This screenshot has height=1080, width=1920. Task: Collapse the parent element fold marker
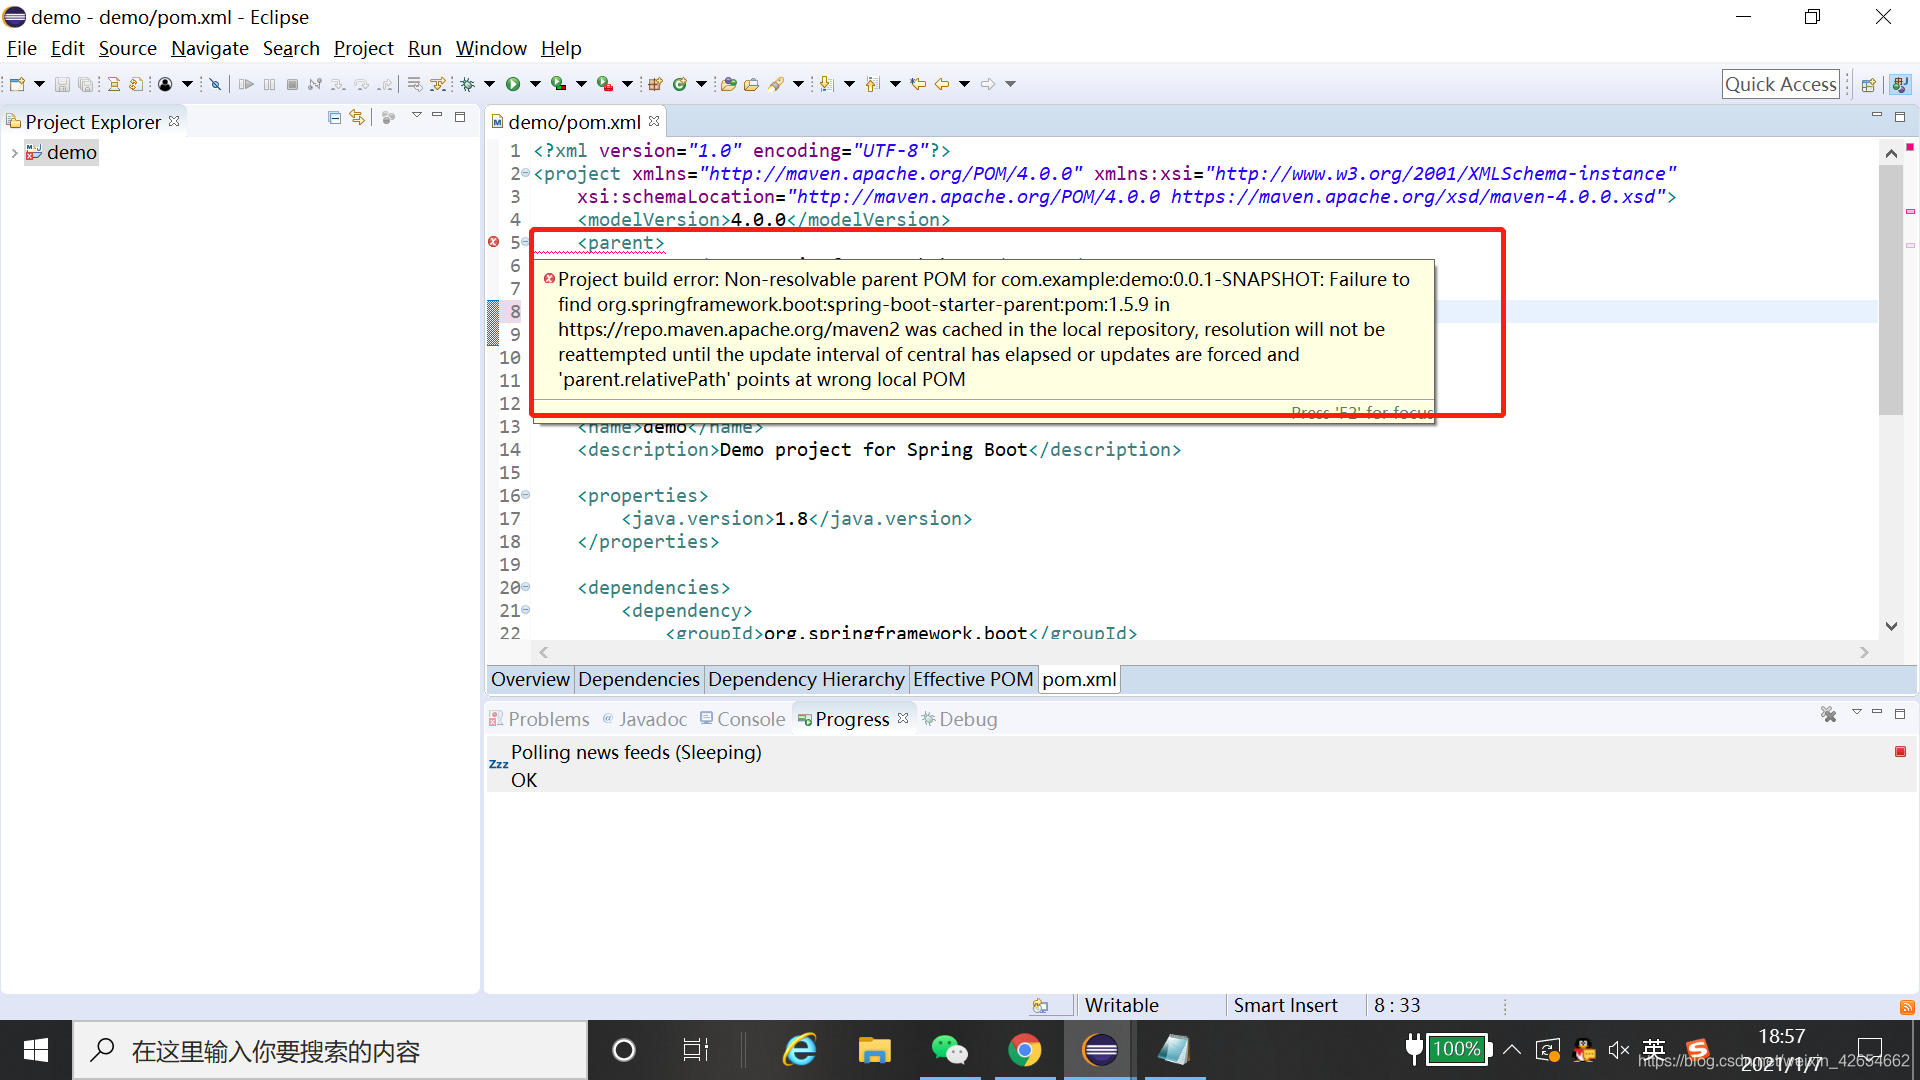pyautogui.click(x=526, y=242)
